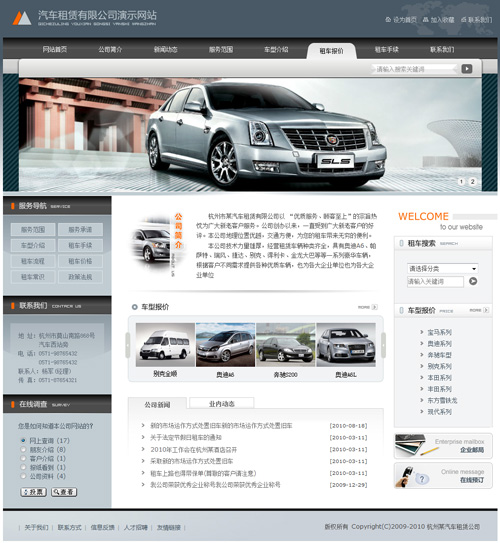500x543 pixels.
Task: Select the 公司资料 (4) radio option
Action: point(23,476)
